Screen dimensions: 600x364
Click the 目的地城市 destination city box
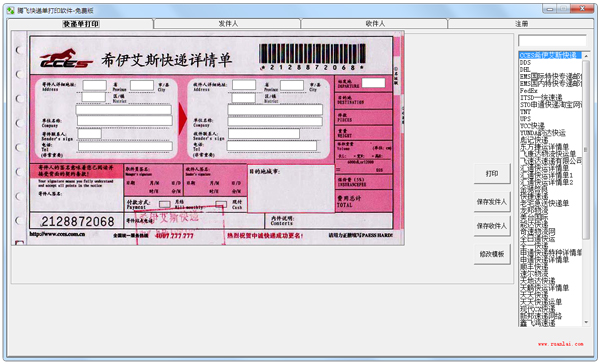[x=291, y=189]
